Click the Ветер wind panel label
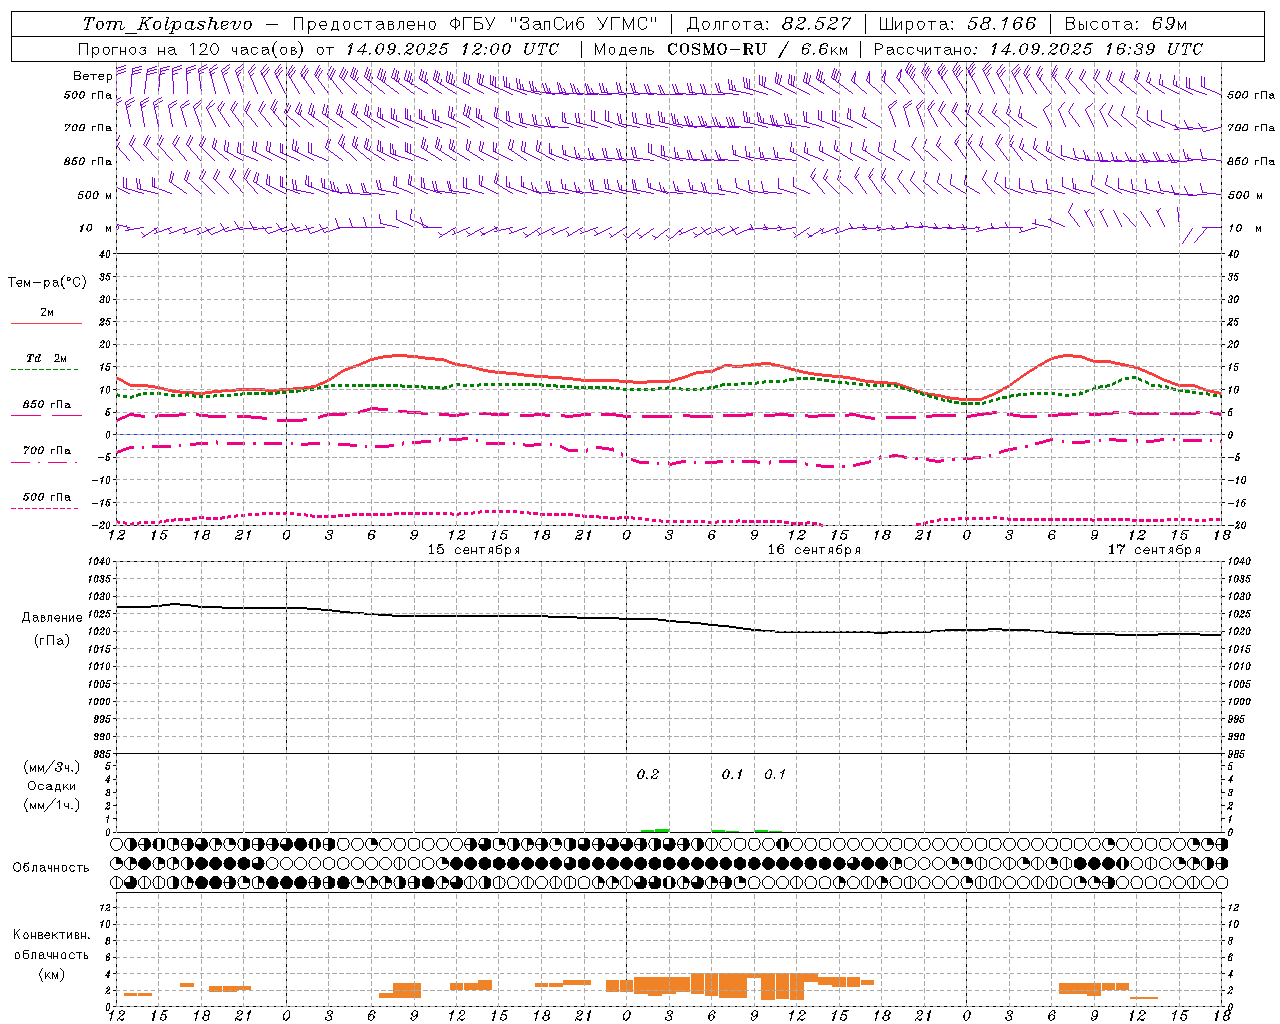 coord(93,76)
